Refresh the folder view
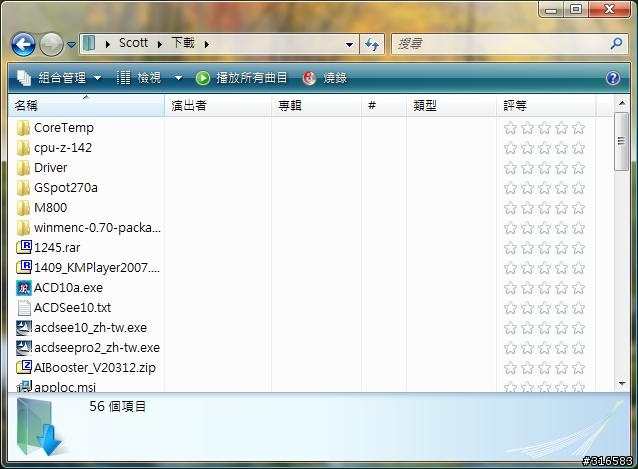This screenshot has height=469, width=638. coord(372,44)
